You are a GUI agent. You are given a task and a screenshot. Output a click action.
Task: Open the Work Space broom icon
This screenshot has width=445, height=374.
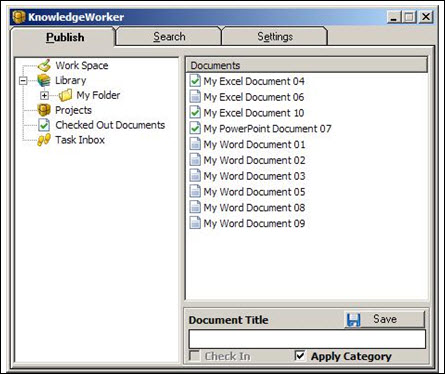(44, 65)
